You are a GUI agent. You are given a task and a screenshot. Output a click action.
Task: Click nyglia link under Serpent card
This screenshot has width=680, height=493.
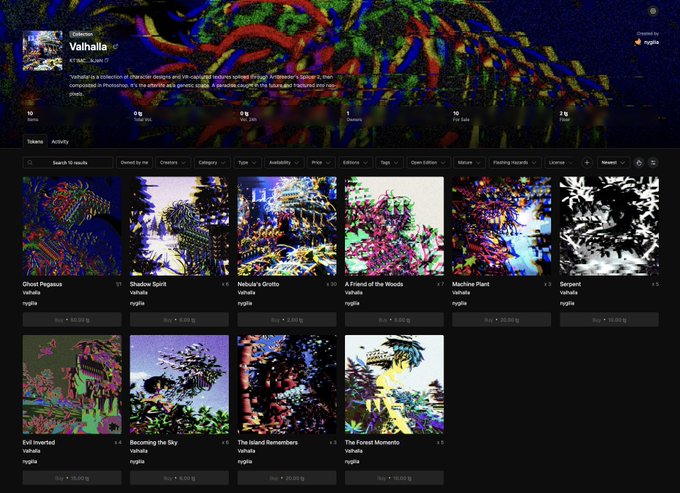(x=567, y=303)
